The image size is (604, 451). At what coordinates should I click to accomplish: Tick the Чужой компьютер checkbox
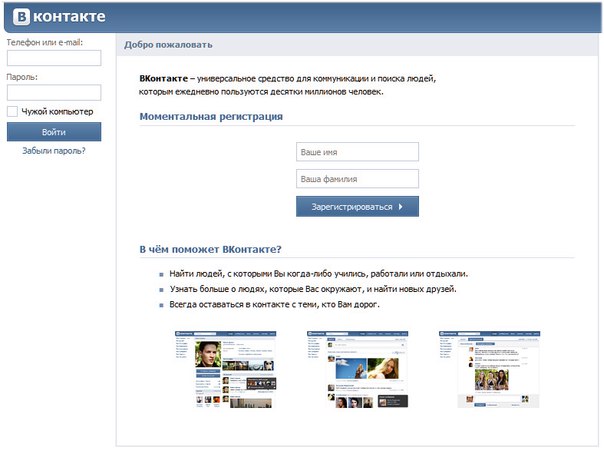(12, 112)
